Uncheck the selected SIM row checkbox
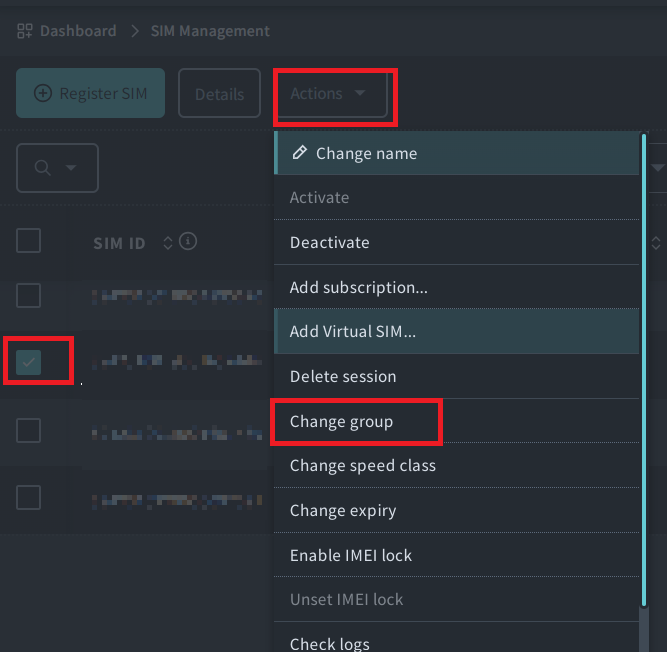 pyautogui.click(x=28, y=362)
